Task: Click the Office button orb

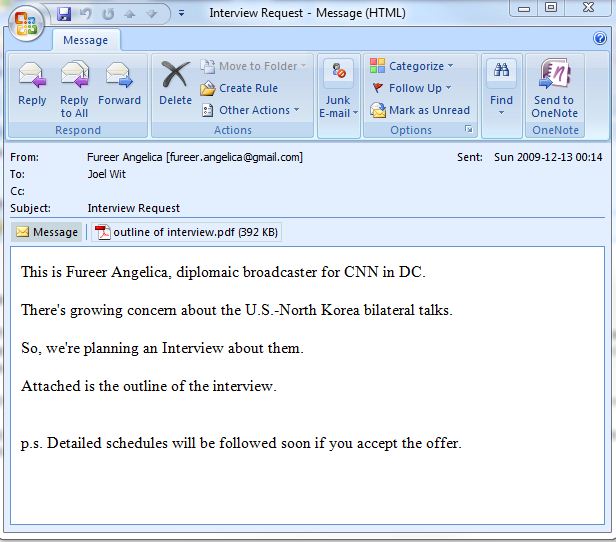Action: coord(26,24)
